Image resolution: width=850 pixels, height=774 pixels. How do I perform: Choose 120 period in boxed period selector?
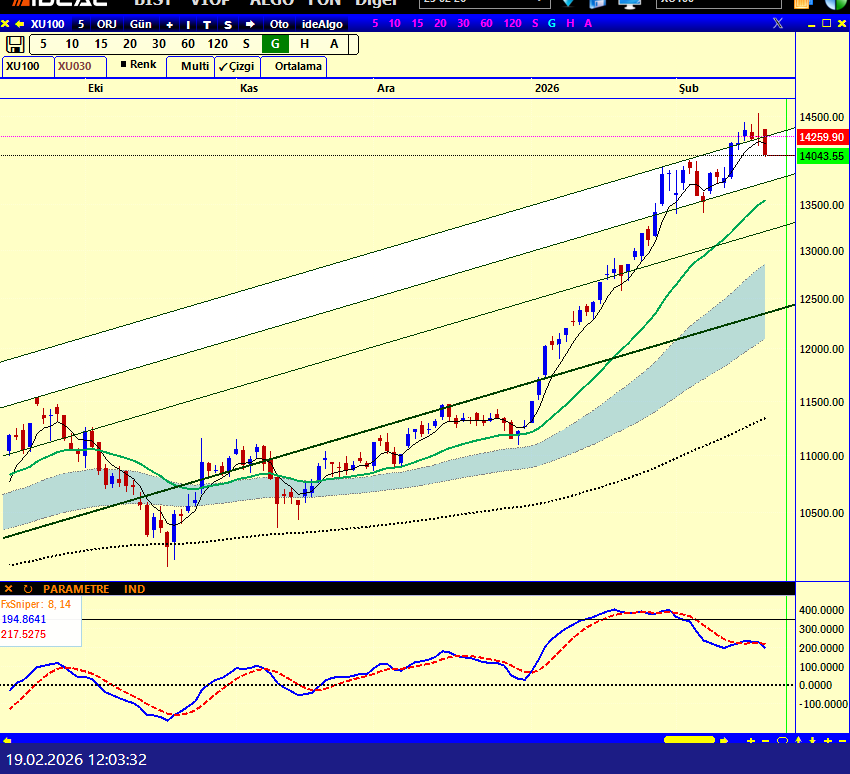pyautogui.click(x=217, y=44)
